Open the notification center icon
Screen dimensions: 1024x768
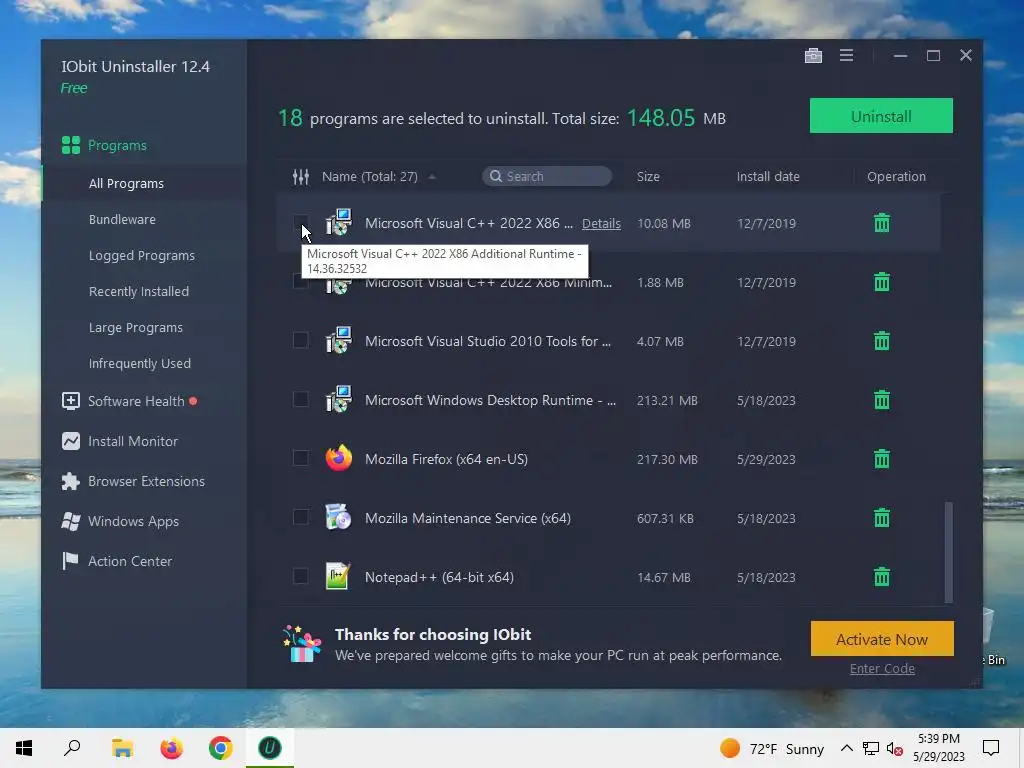(x=991, y=748)
